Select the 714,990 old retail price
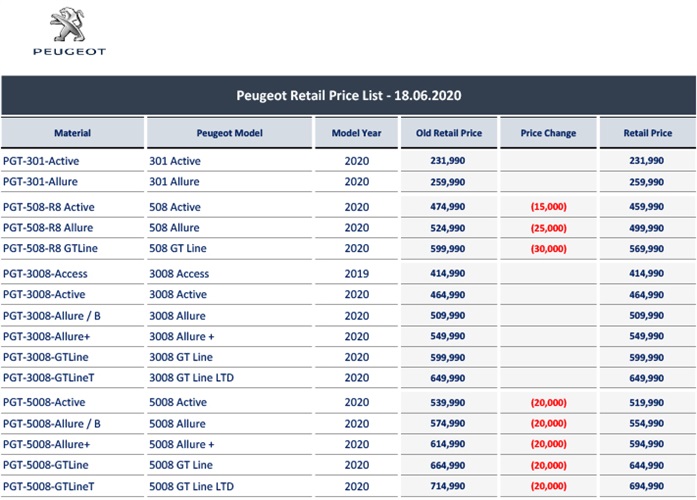The width and height of the screenshot is (697, 500). point(448,486)
